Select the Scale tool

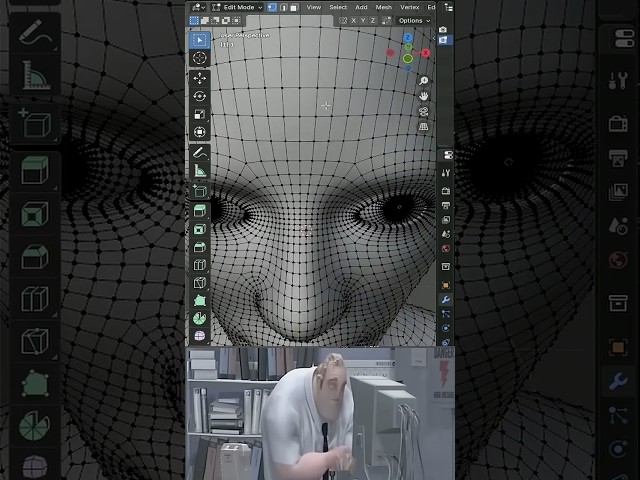click(200, 114)
